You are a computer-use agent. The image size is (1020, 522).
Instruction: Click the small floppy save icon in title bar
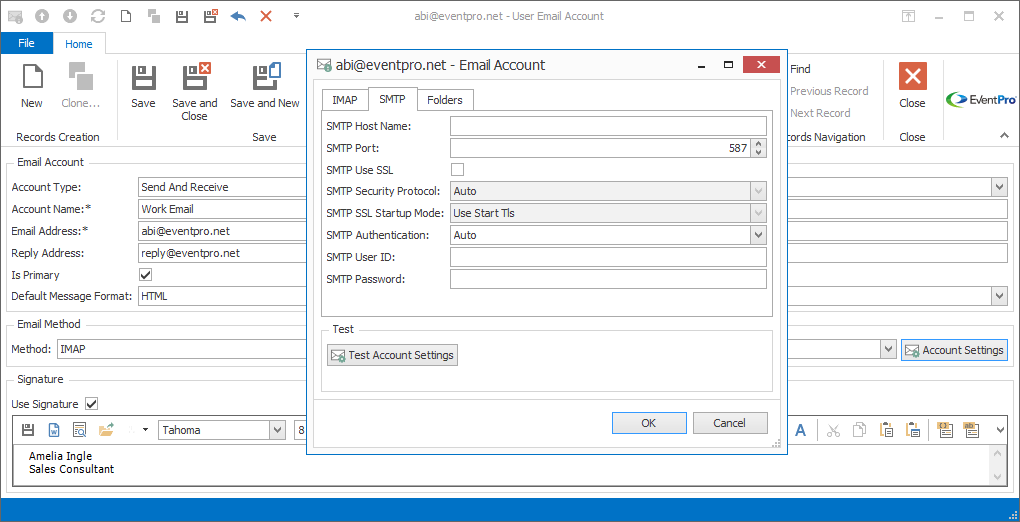pyautogui.click(x=182, y=16)
